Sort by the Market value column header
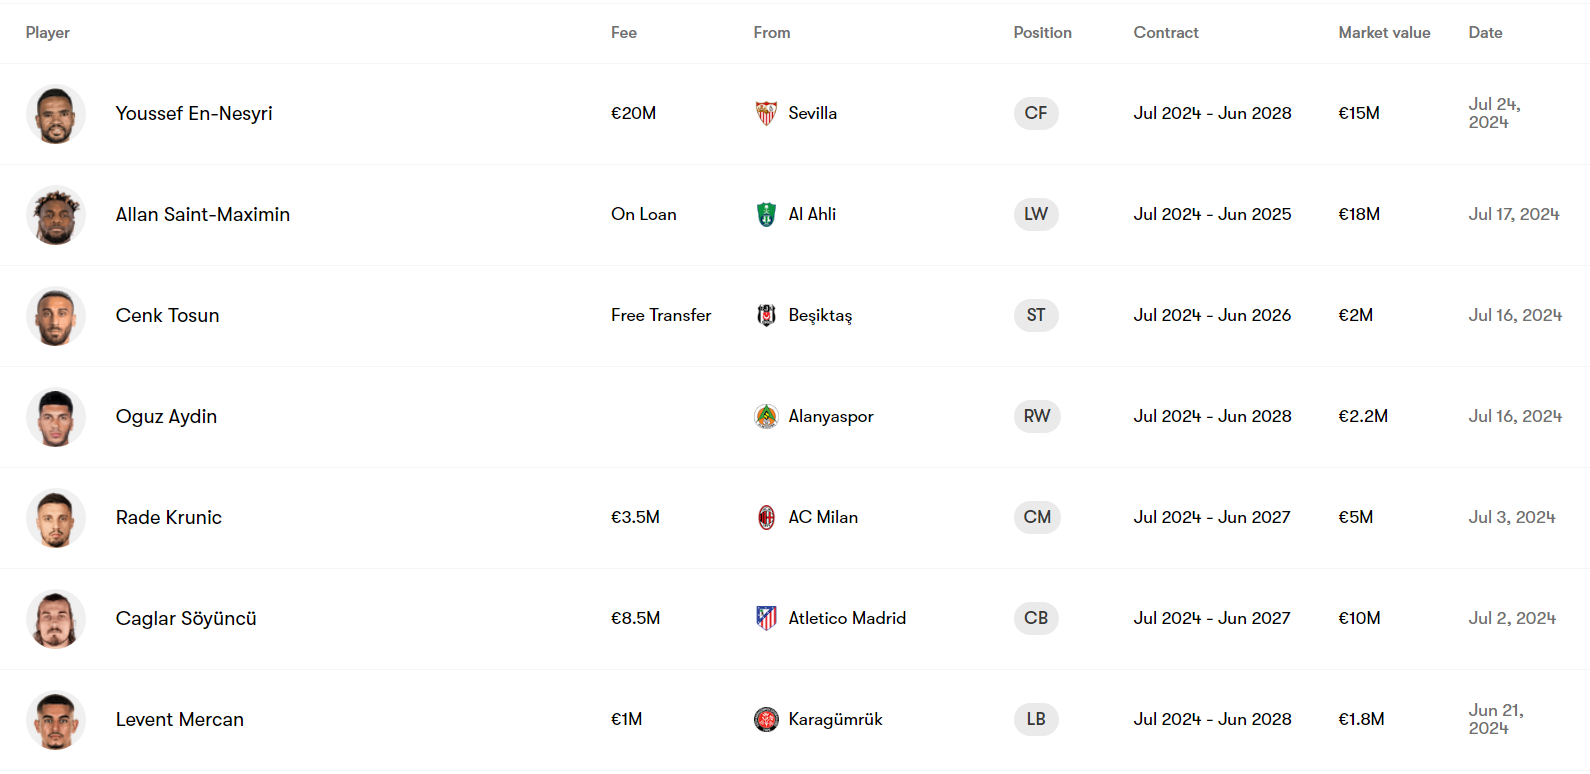1590x774 pixels. [1384, 33]
